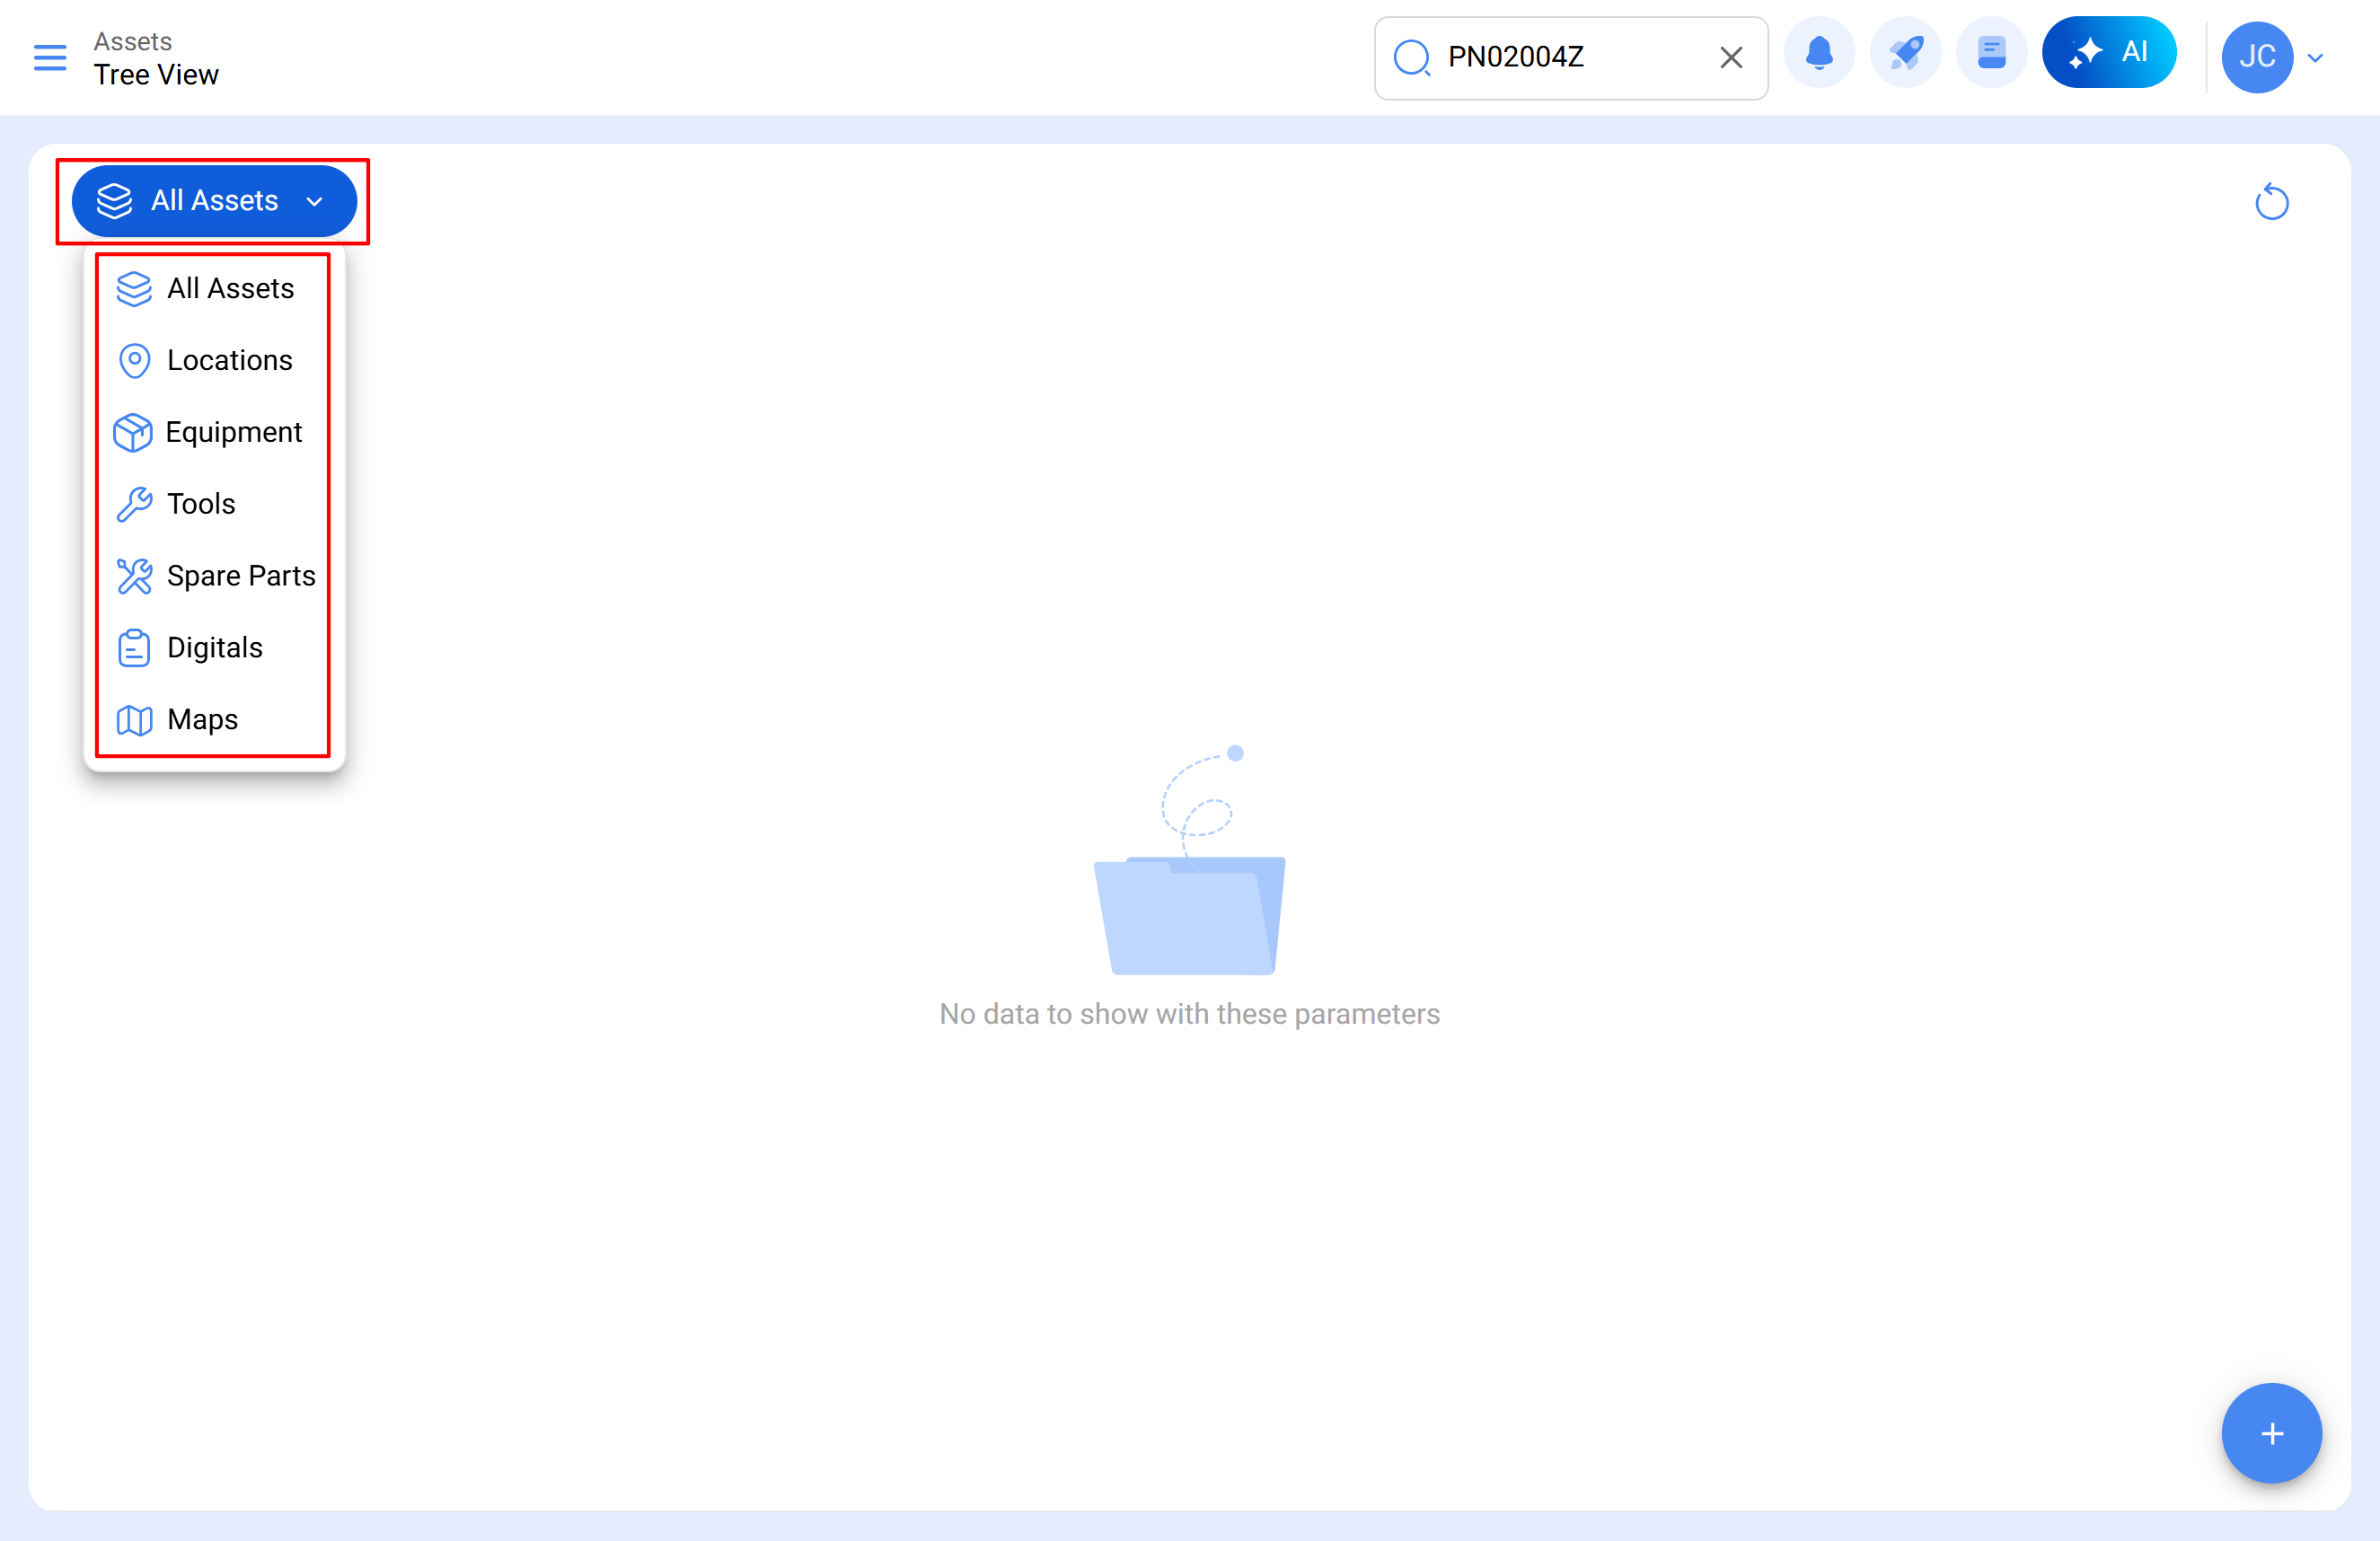Pick All Assets option in list
This screenshot has height=1541, width=2380.
click(230, 288)
